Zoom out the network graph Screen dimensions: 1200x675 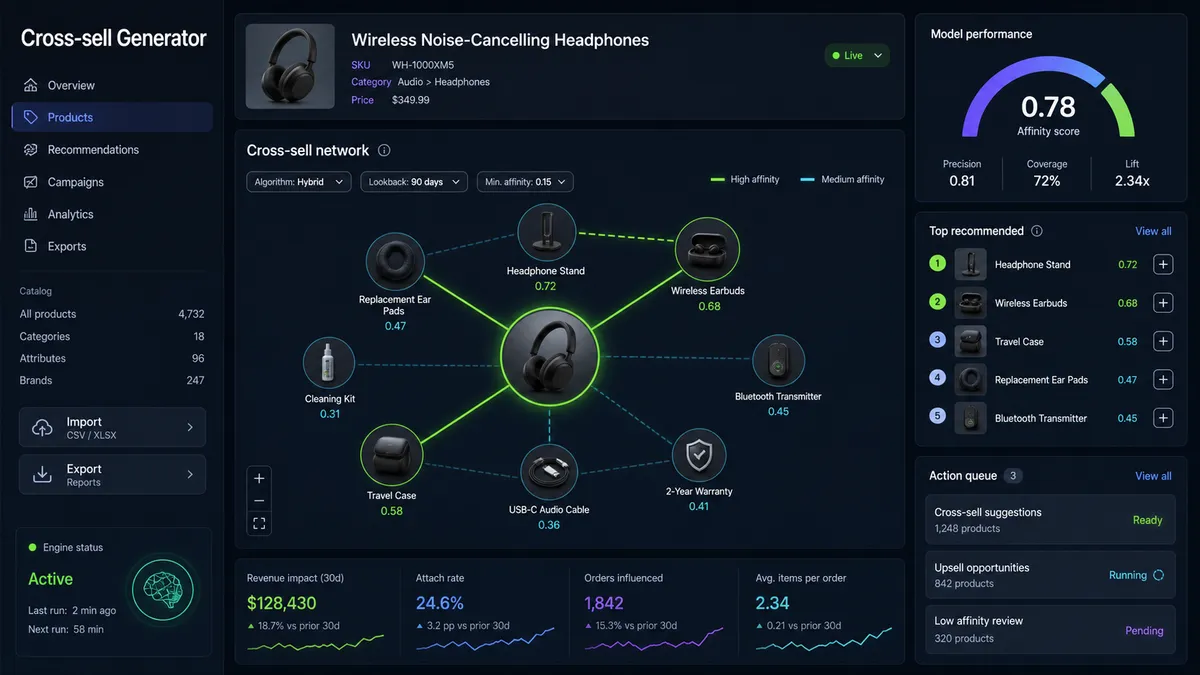259,500
